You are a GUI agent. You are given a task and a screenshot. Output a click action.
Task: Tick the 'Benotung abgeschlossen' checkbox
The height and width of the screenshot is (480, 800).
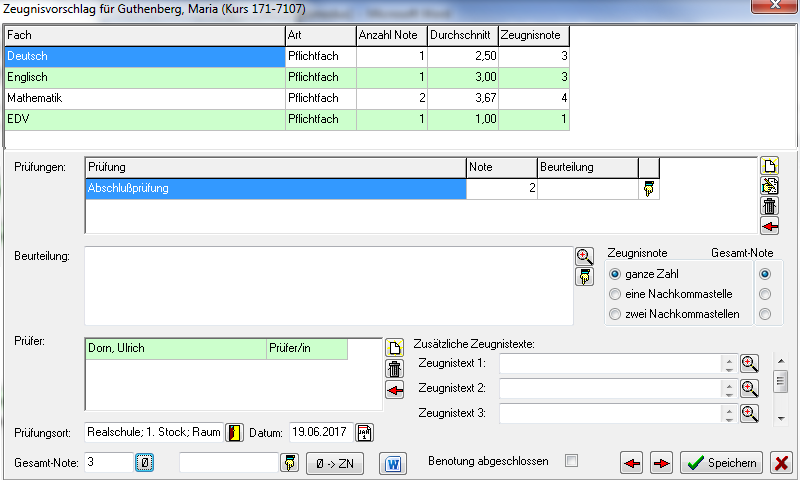(x=571, y=461)
